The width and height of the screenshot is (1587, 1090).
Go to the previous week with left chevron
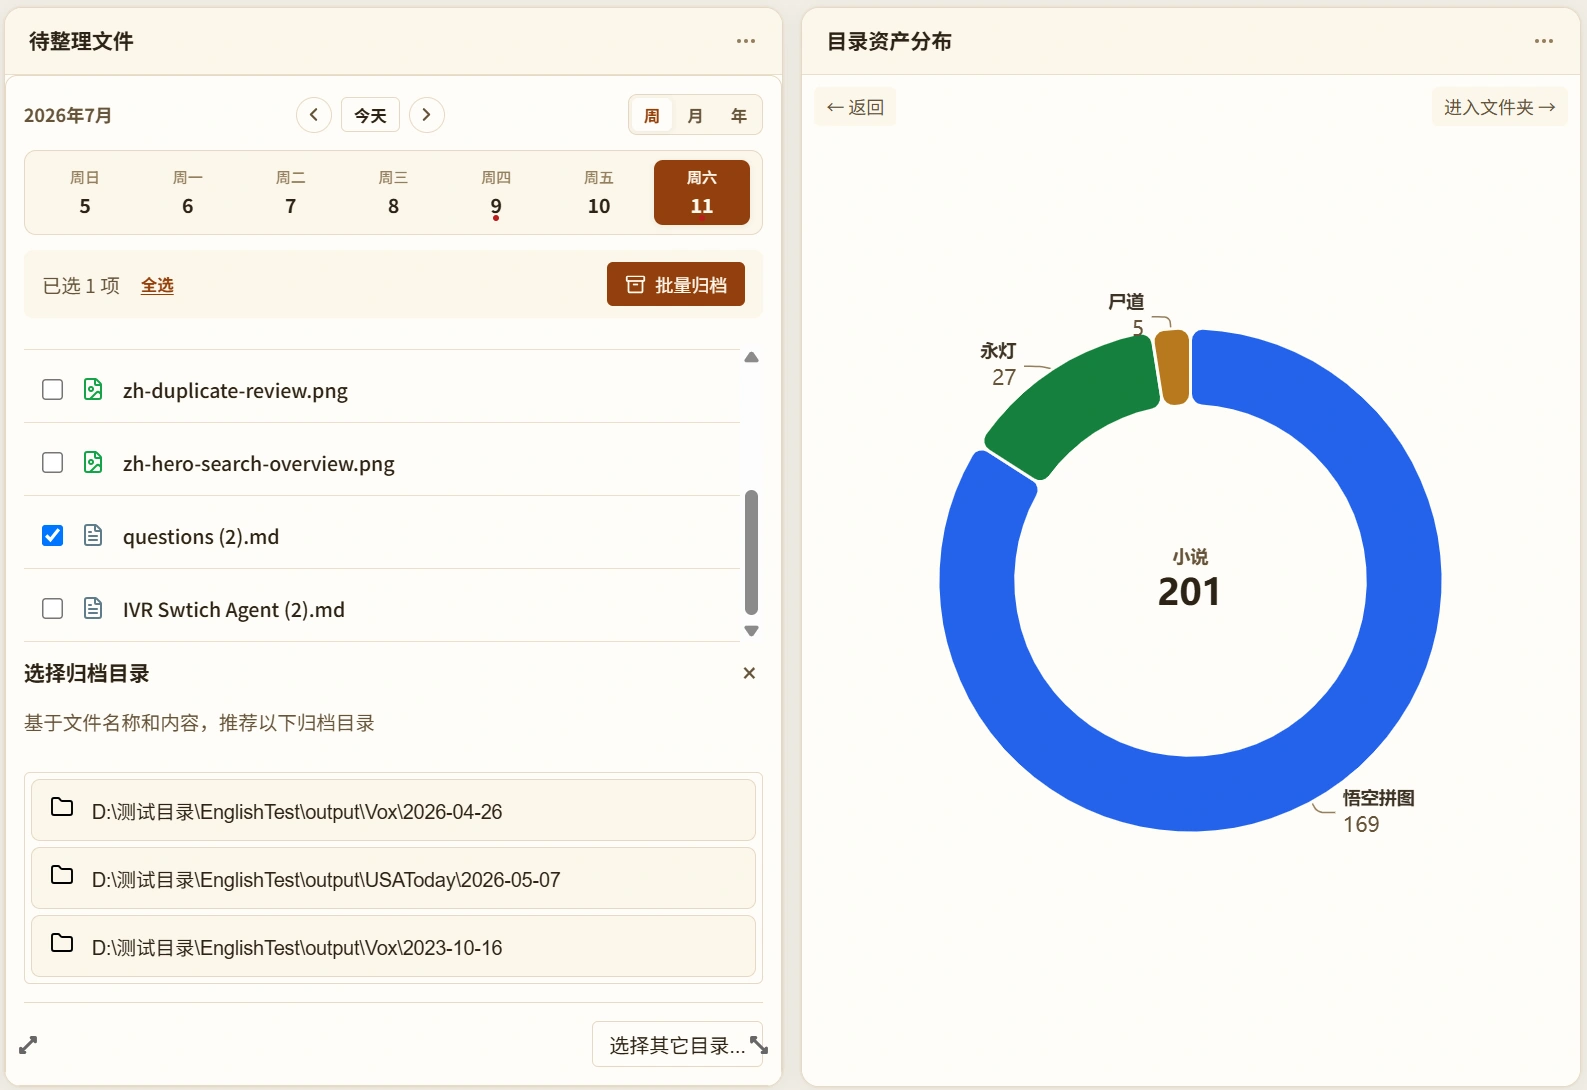[x=314, y=115]
